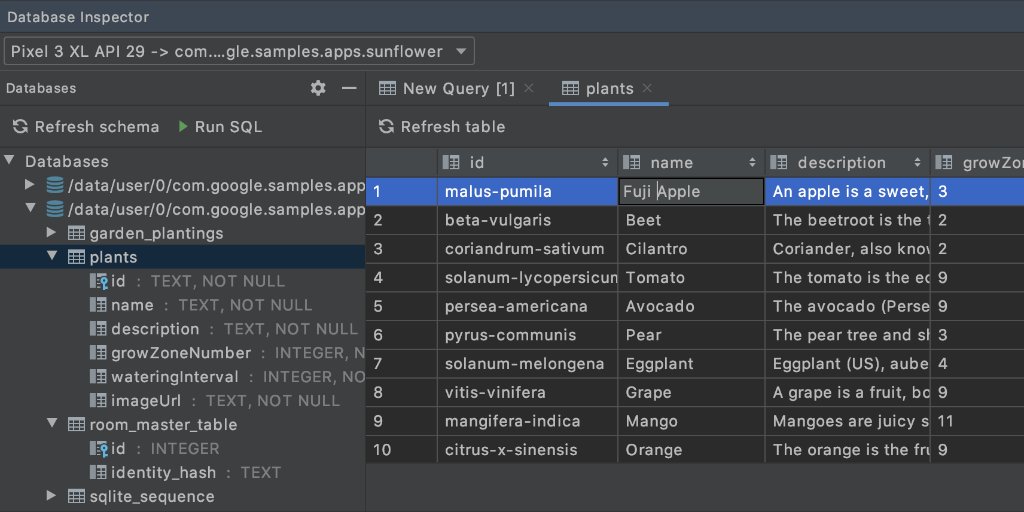Viewport: 1024px width, 512px height.
Task: Click the key icon of room_master_table id
Action: (99, 449)
